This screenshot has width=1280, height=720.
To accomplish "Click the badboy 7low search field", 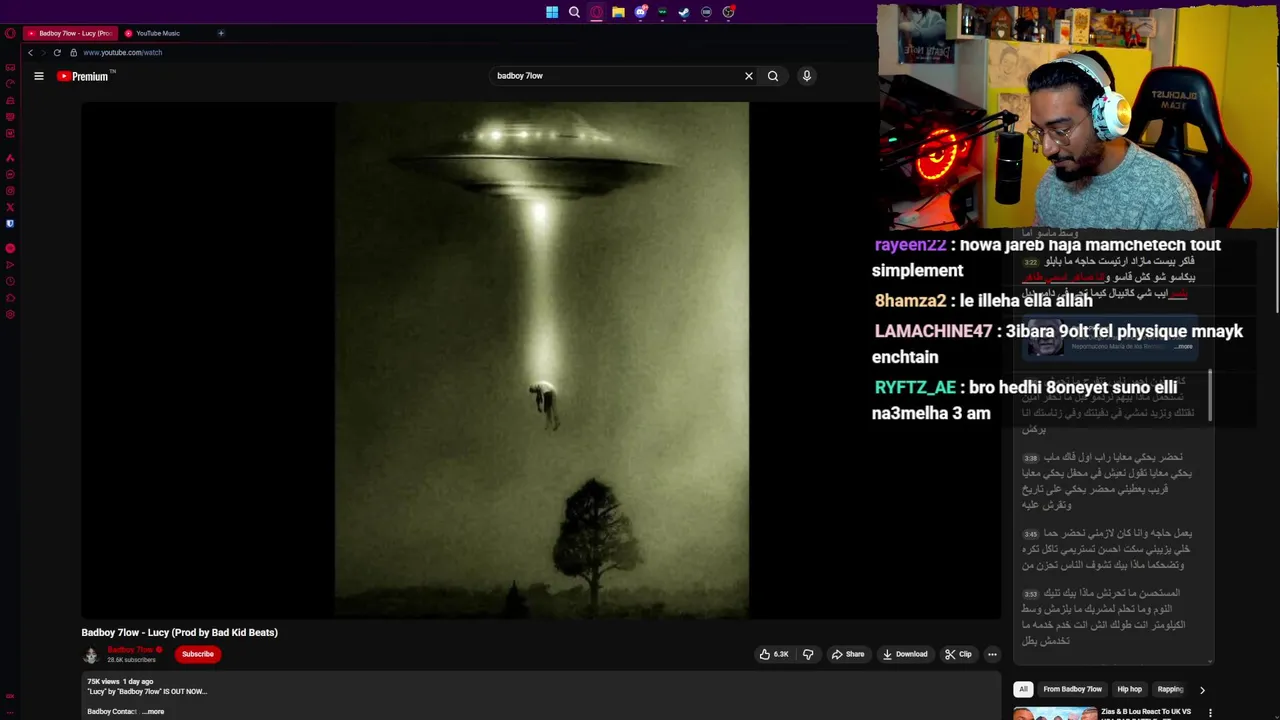I will pyautogui.click(x=615, y=76).
